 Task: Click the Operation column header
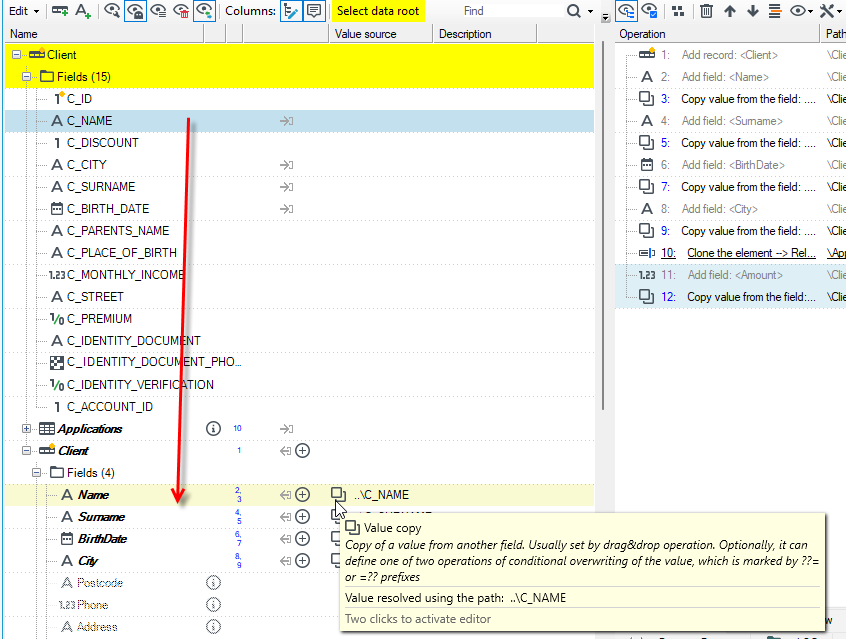tap(717, 34)
